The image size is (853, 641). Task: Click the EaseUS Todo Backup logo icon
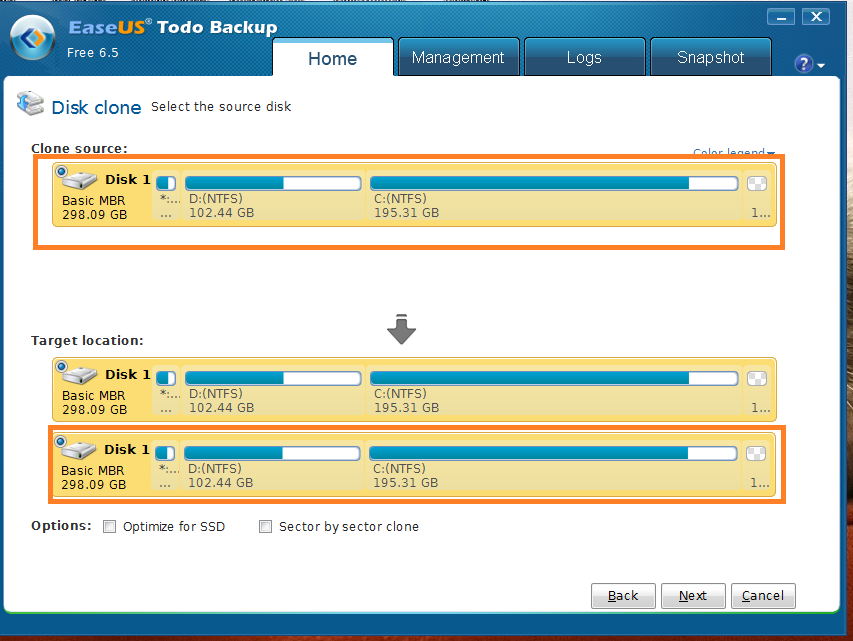31,38
